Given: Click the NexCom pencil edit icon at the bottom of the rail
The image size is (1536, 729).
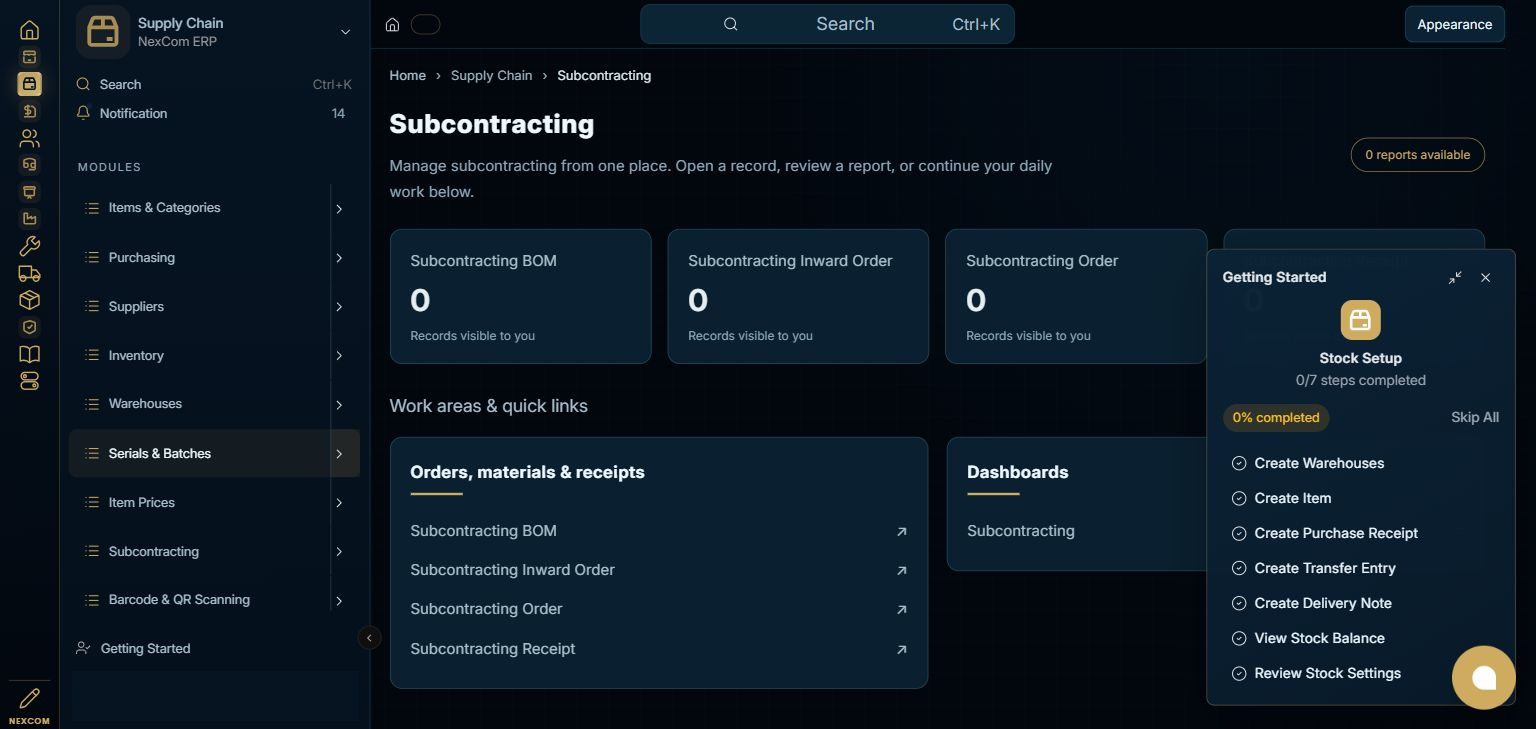Looking at the screenshot, I should click(29, 698).
